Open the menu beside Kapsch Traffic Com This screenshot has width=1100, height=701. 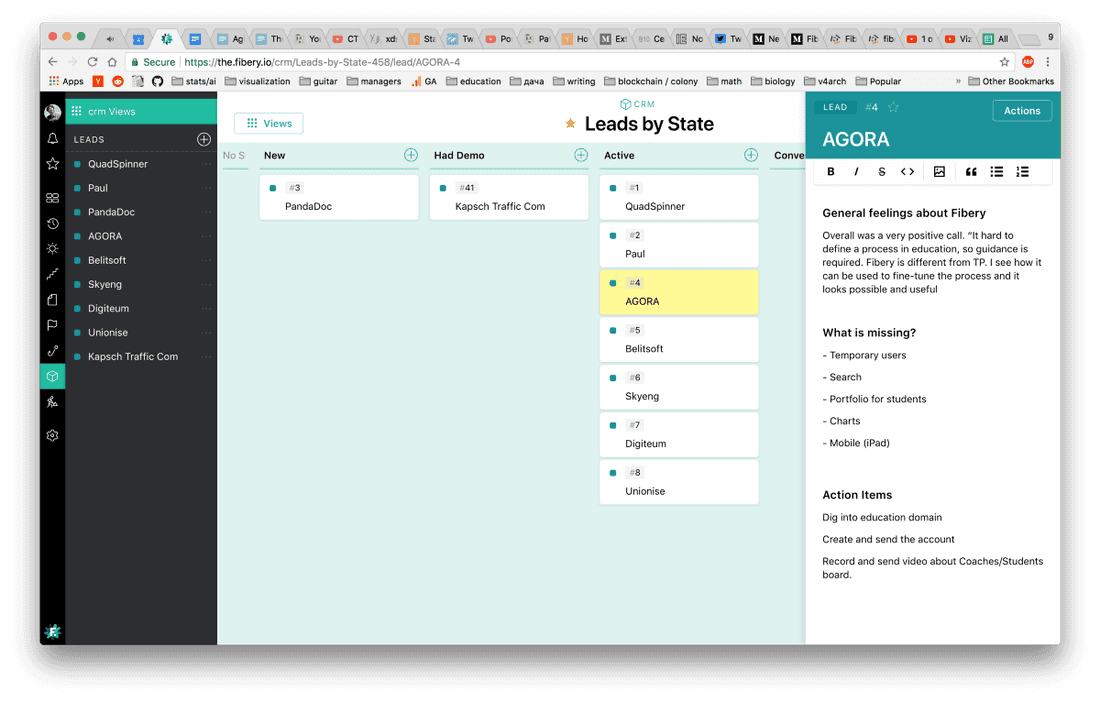coord(207,356)
